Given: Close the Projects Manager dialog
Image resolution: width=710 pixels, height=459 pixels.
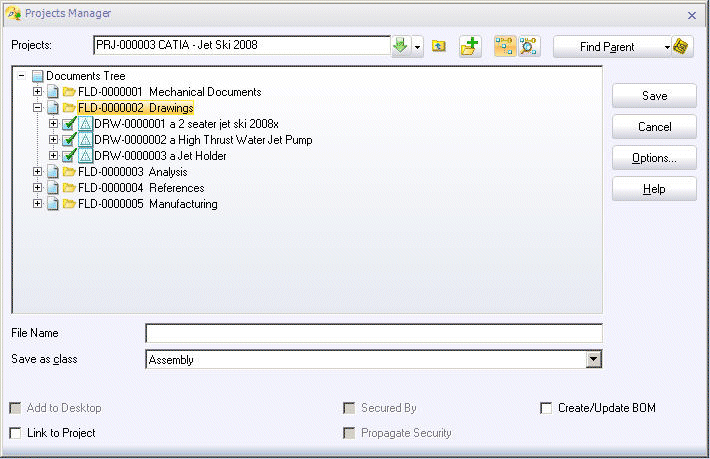Looking at the screenshot, I should point(691,15).
